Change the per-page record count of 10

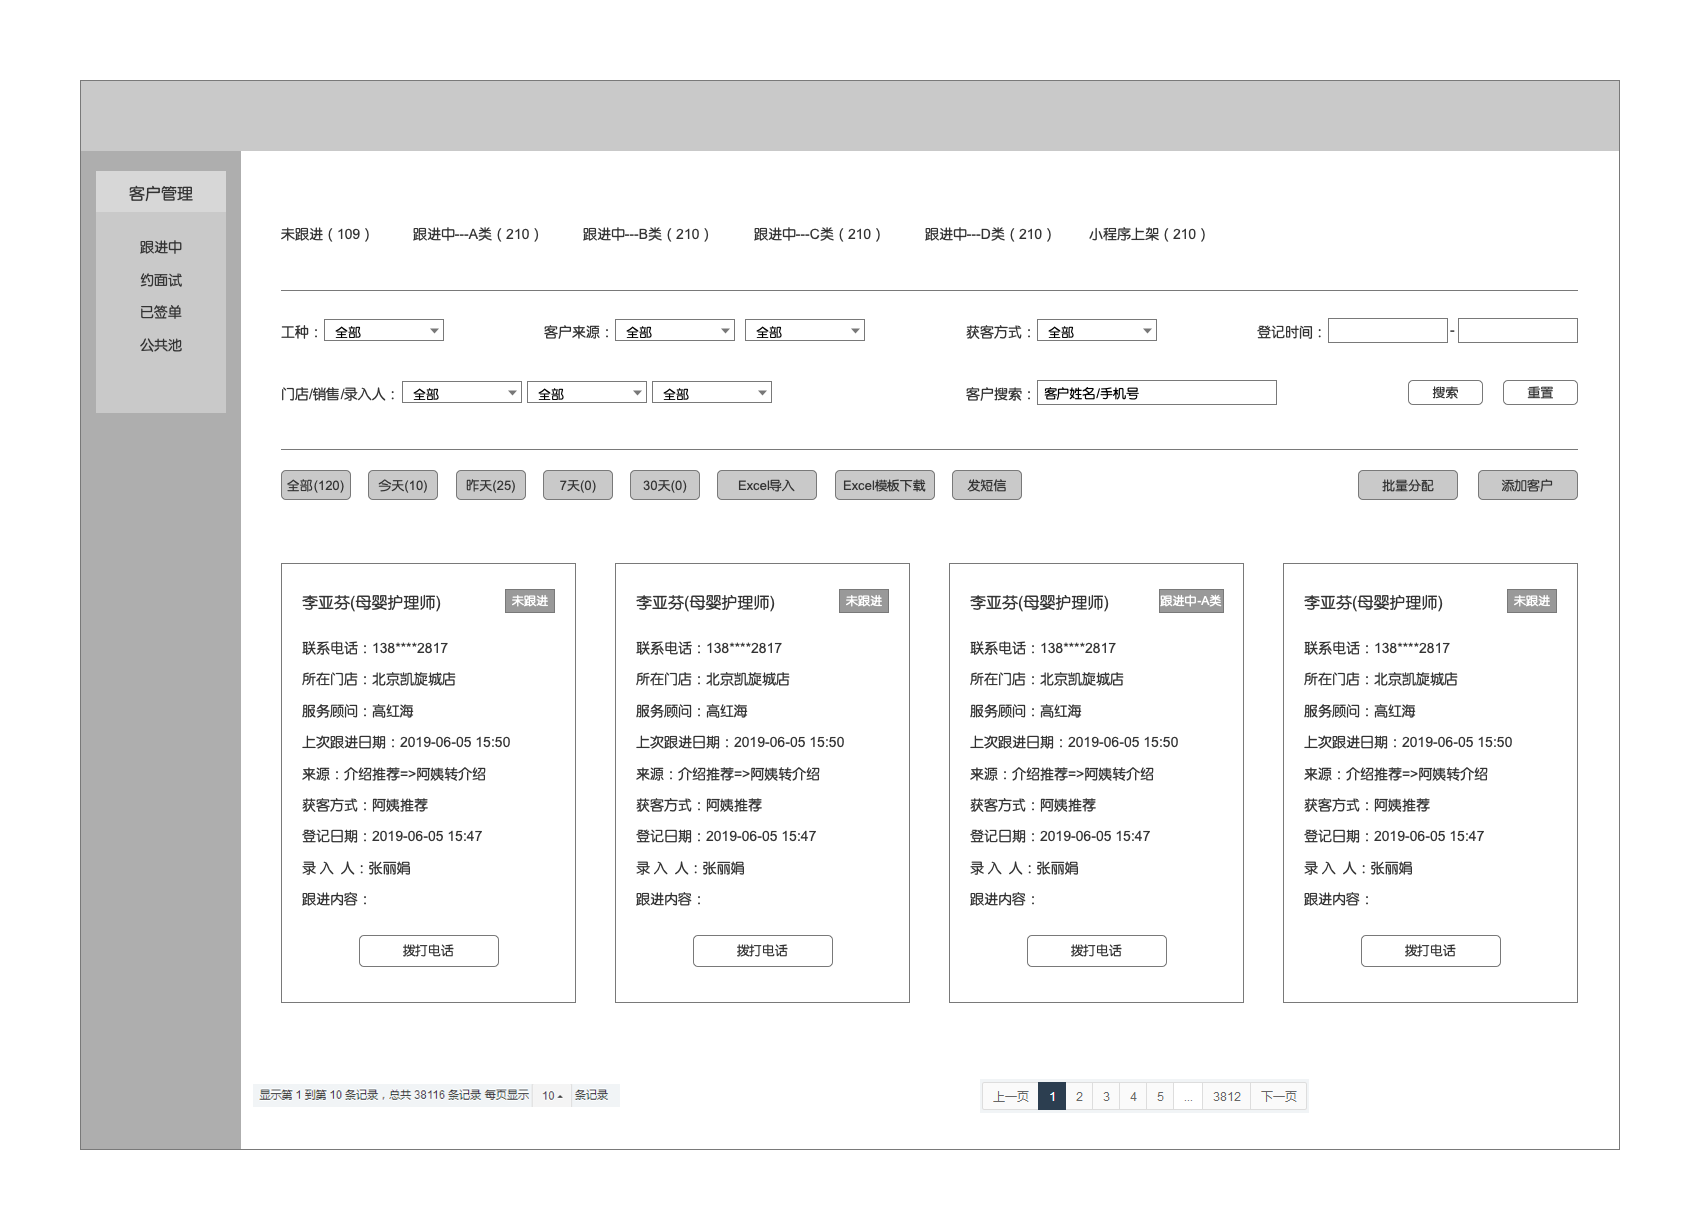(552, 1096)
